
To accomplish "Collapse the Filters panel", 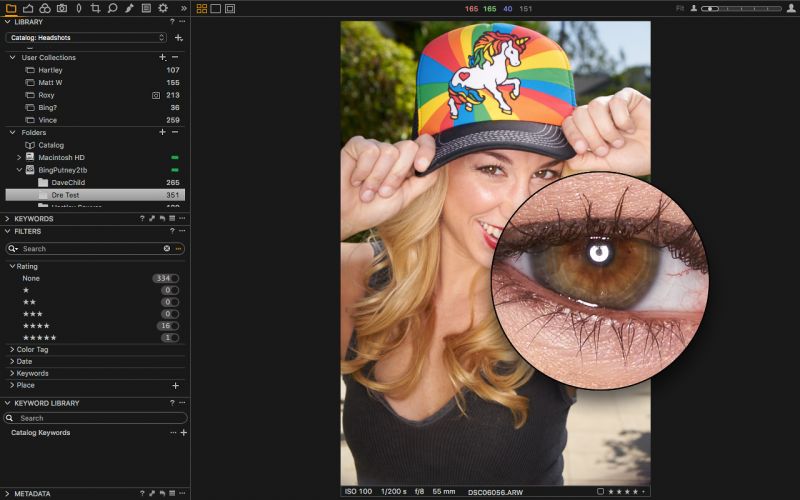I will point(7,231).
